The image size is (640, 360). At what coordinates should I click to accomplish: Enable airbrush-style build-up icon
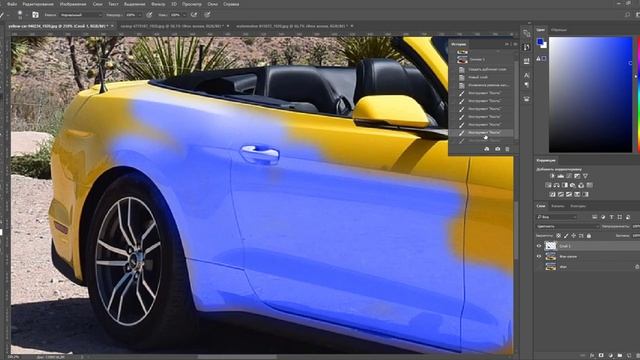(x=194, y=15)
